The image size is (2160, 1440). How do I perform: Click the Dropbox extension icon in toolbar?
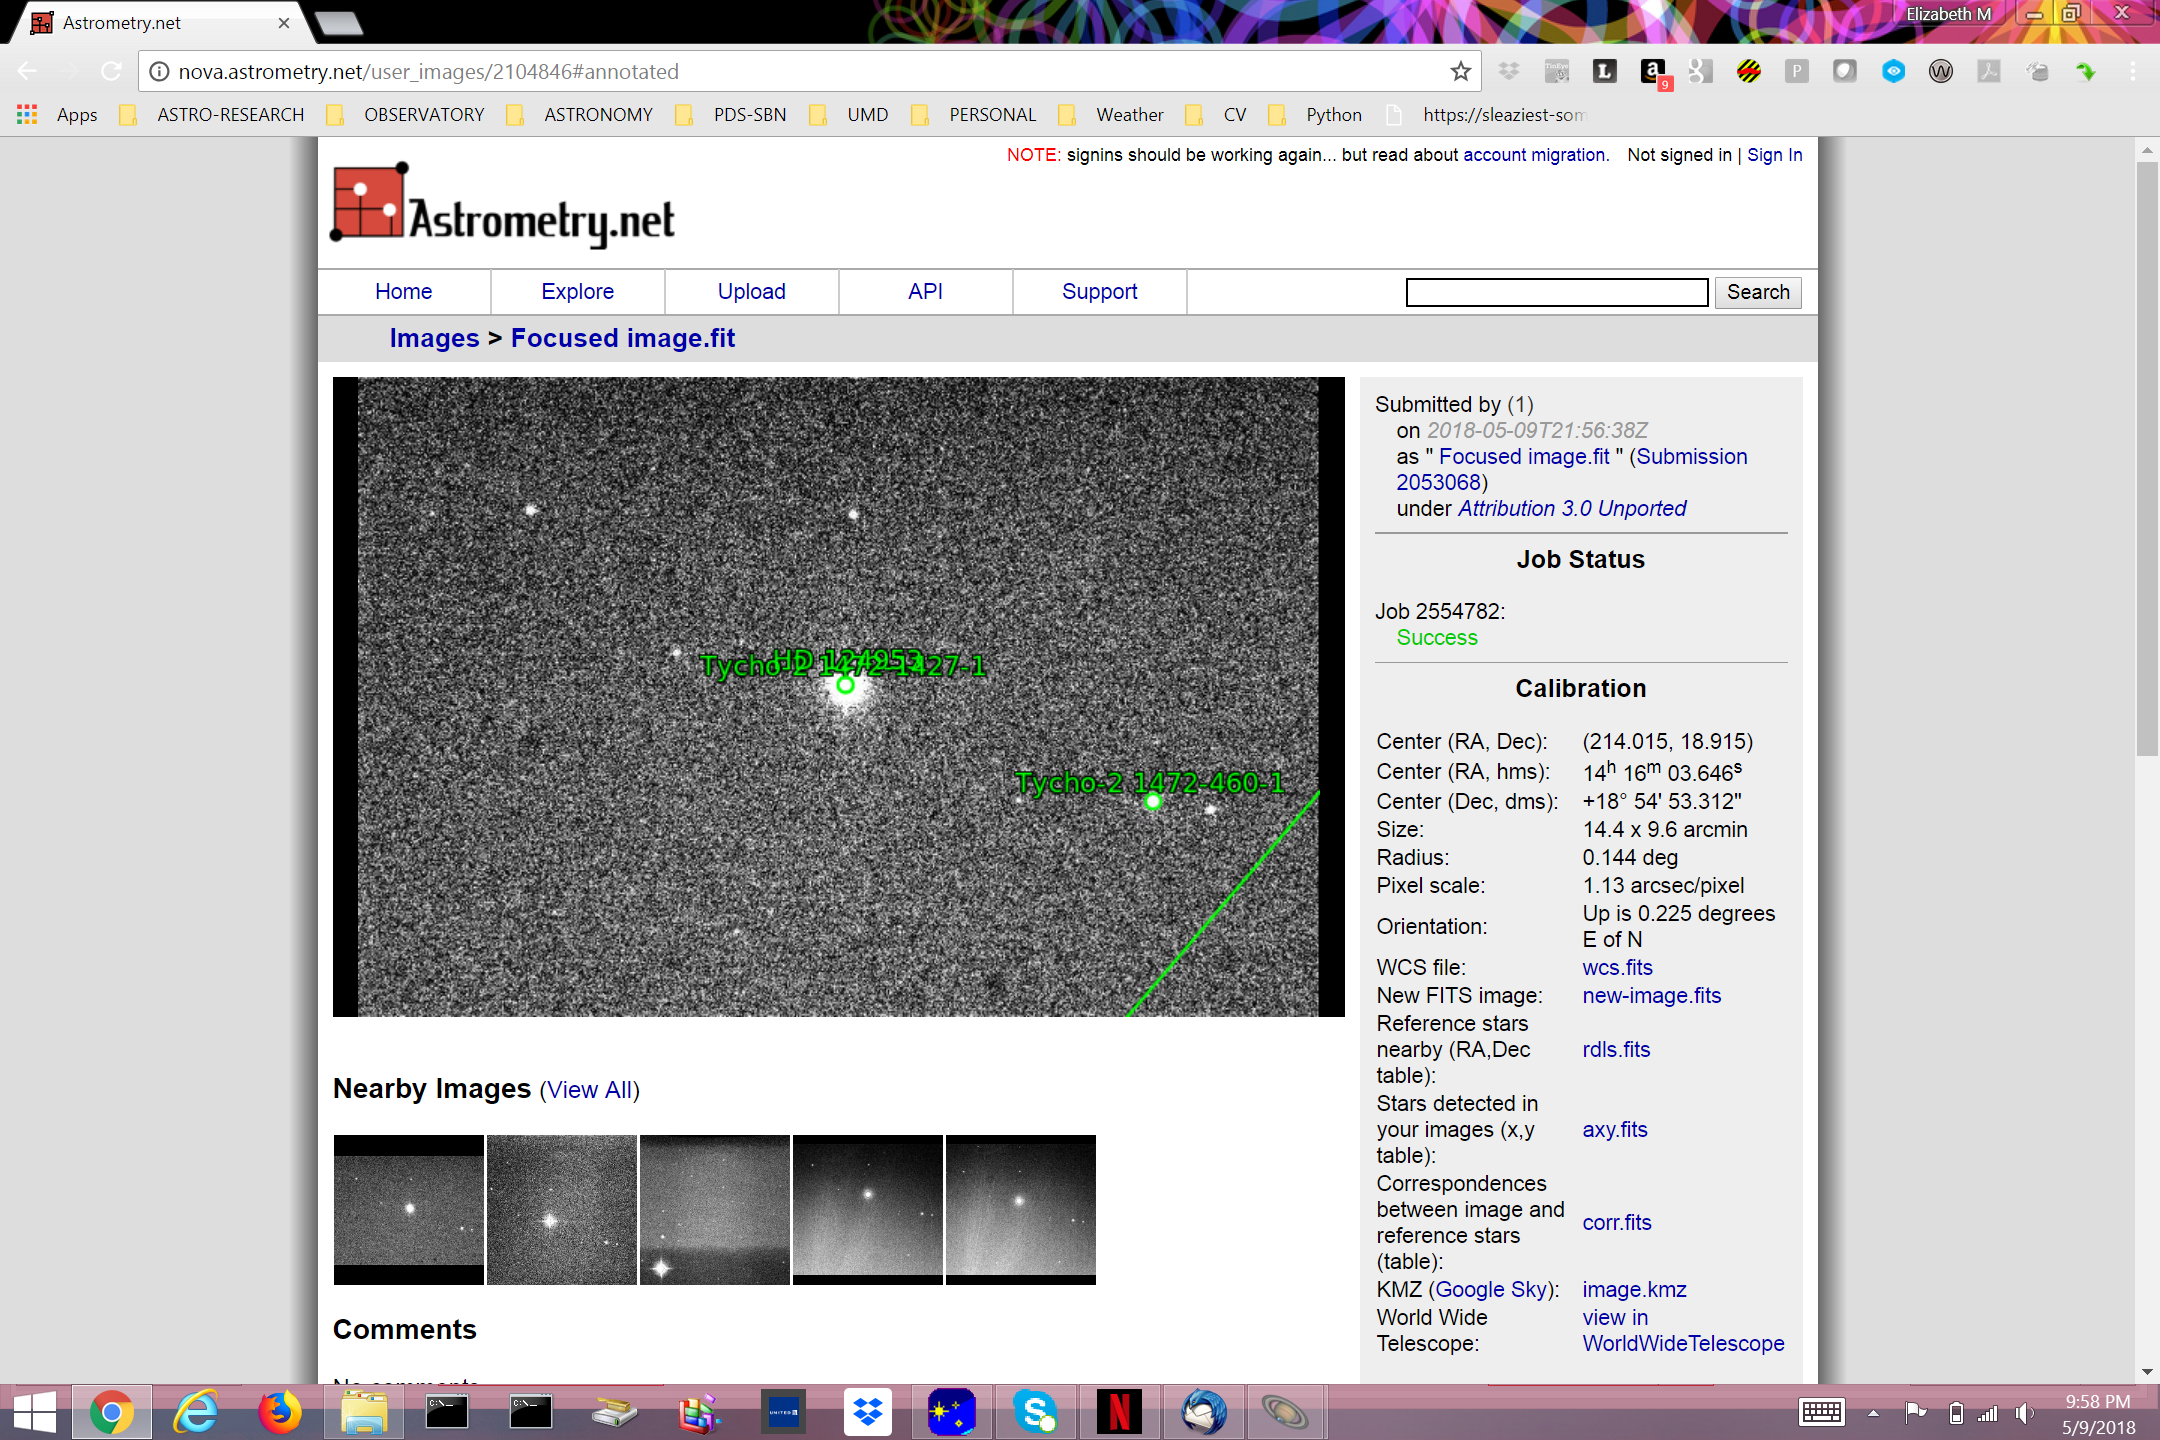(1509, 72)
